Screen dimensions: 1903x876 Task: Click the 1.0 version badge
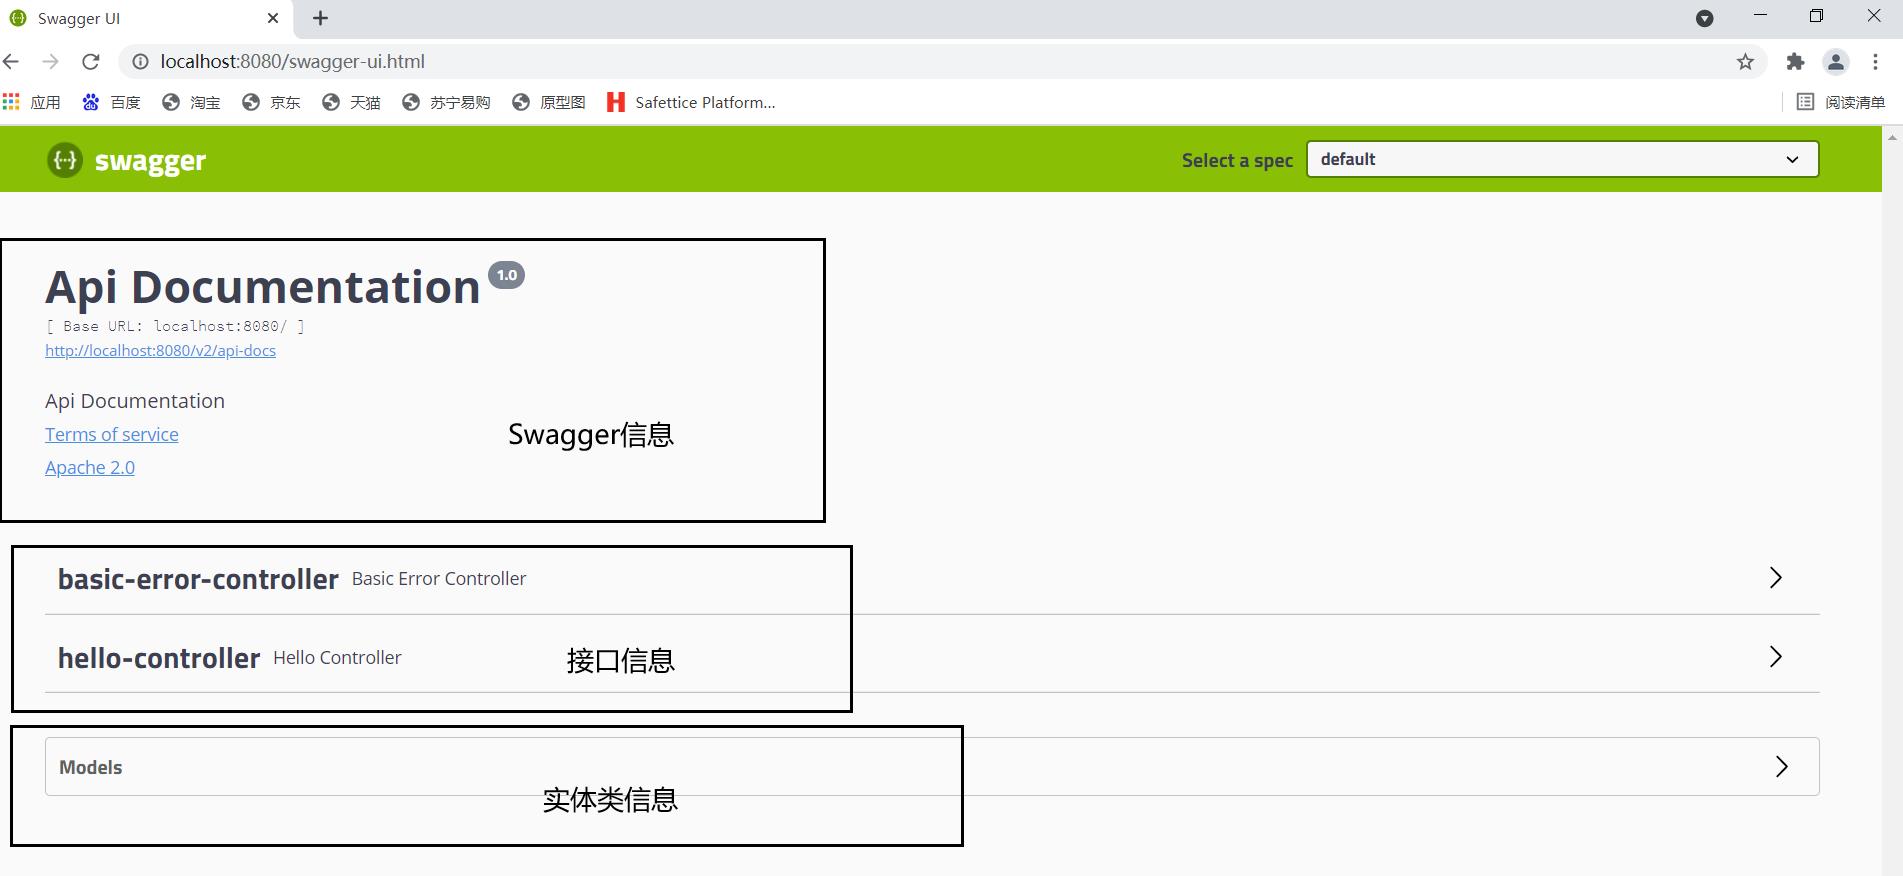coord(507,275)
